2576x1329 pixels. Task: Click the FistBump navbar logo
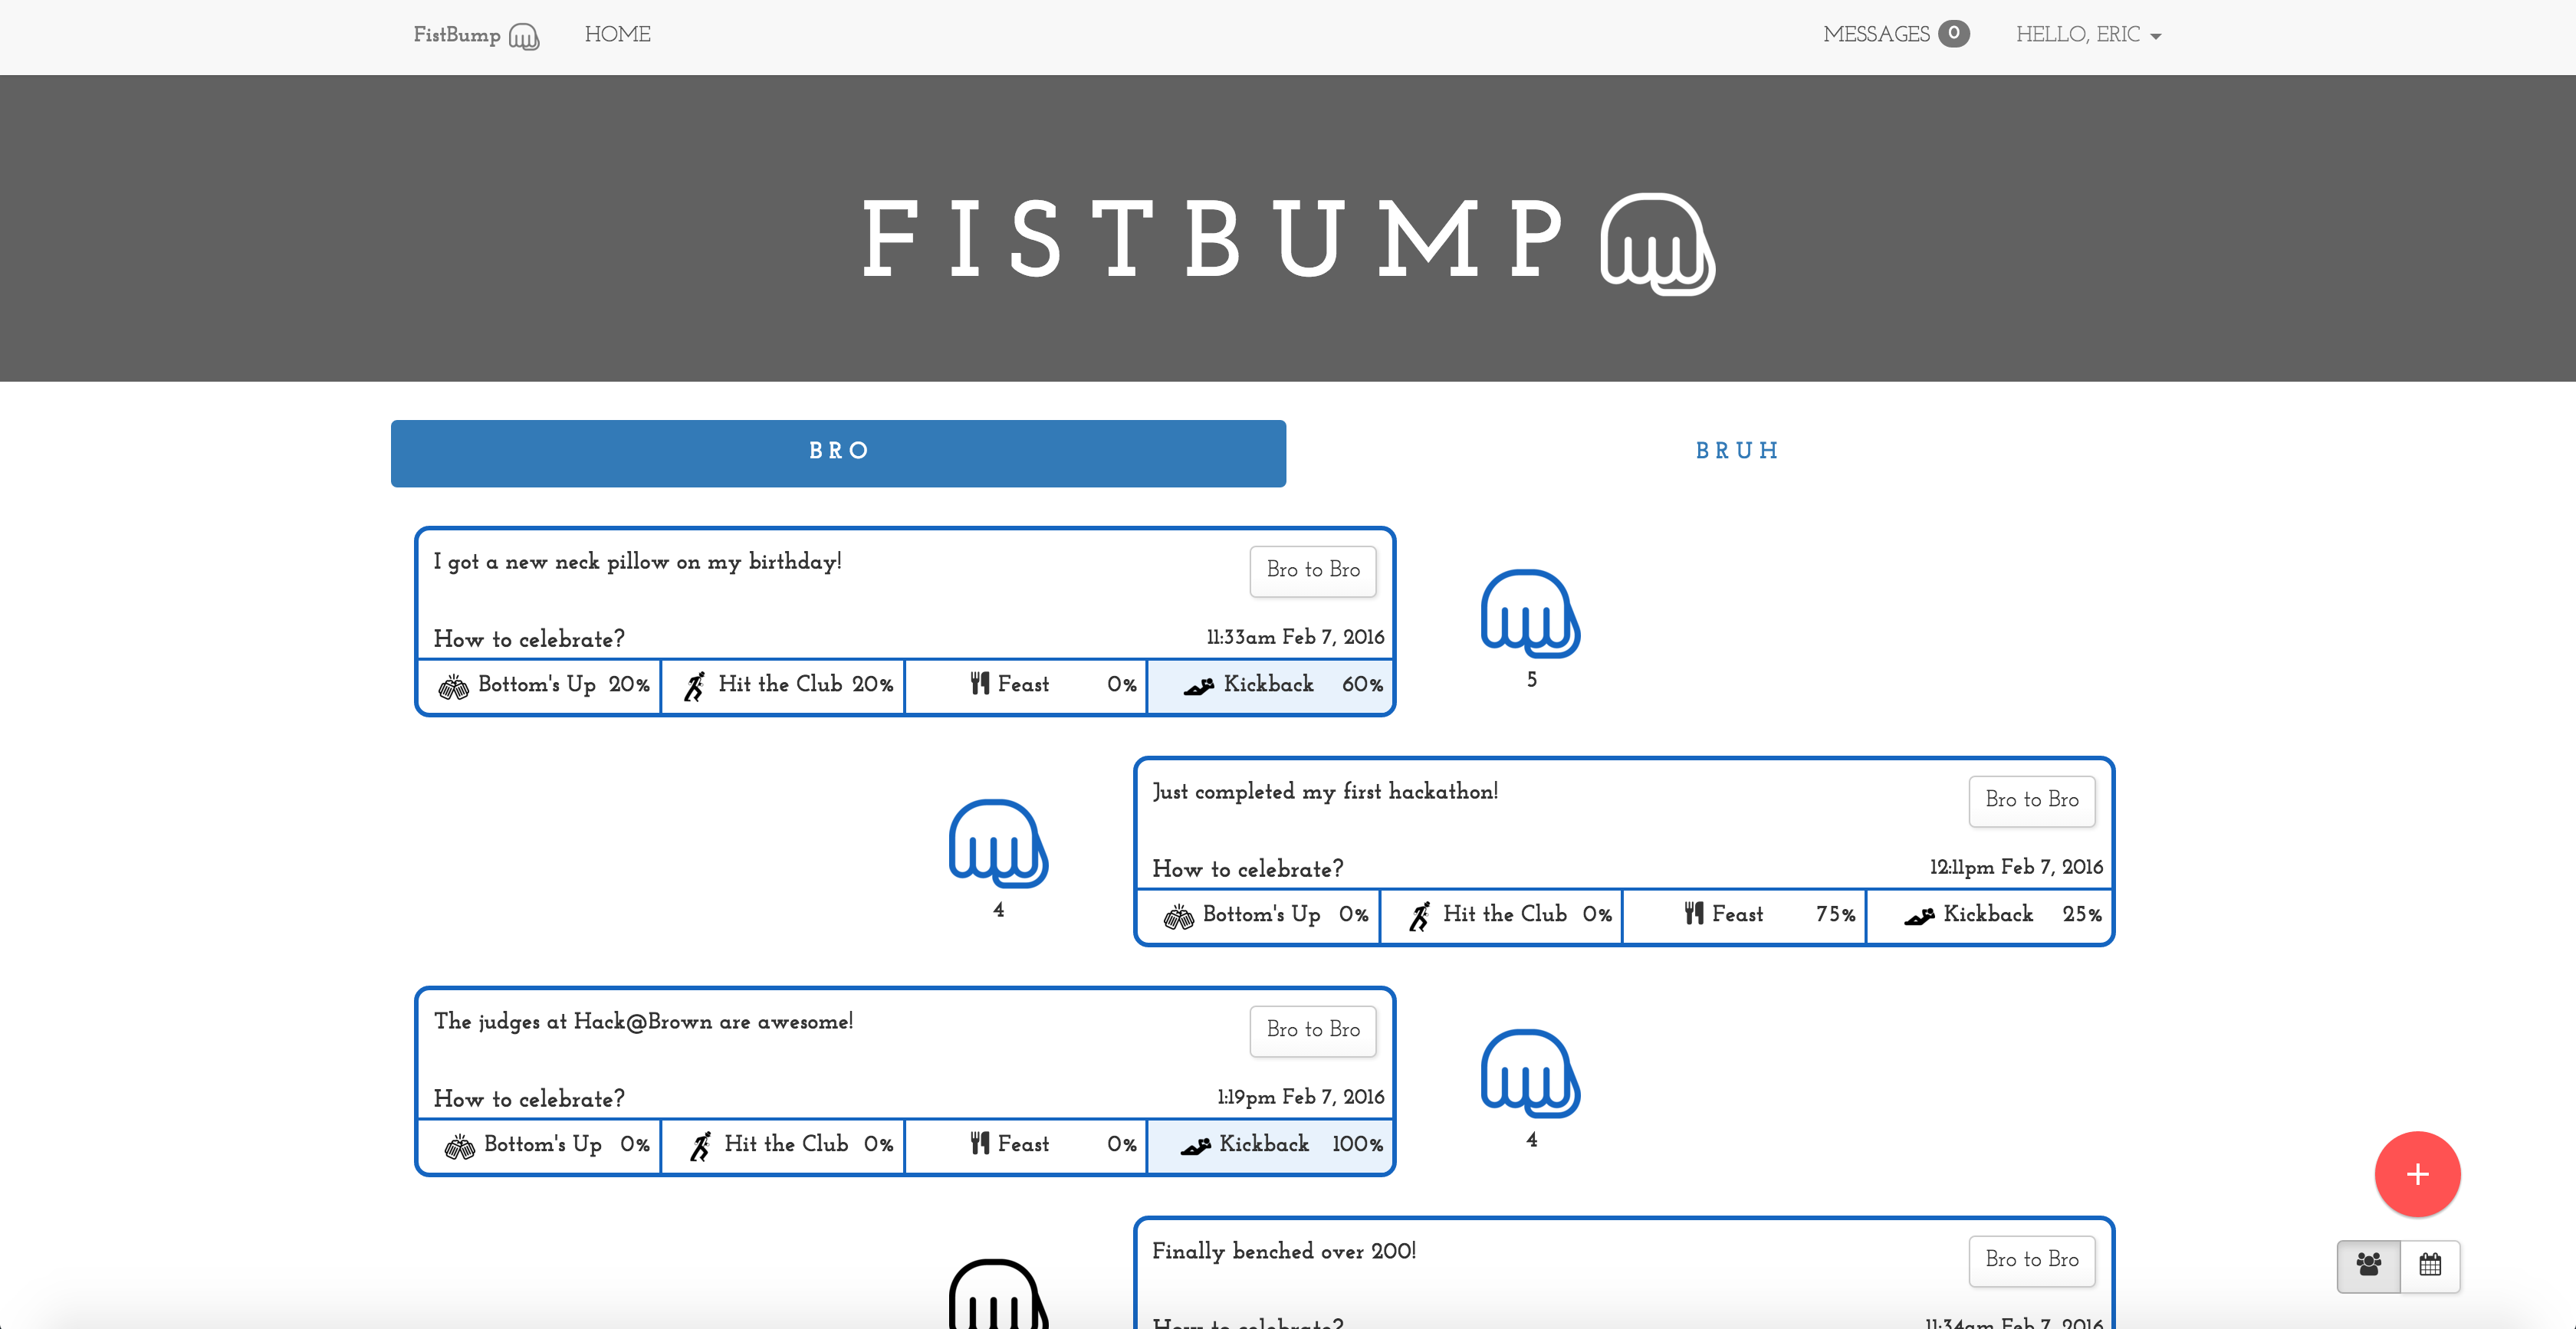pos(476,35)
